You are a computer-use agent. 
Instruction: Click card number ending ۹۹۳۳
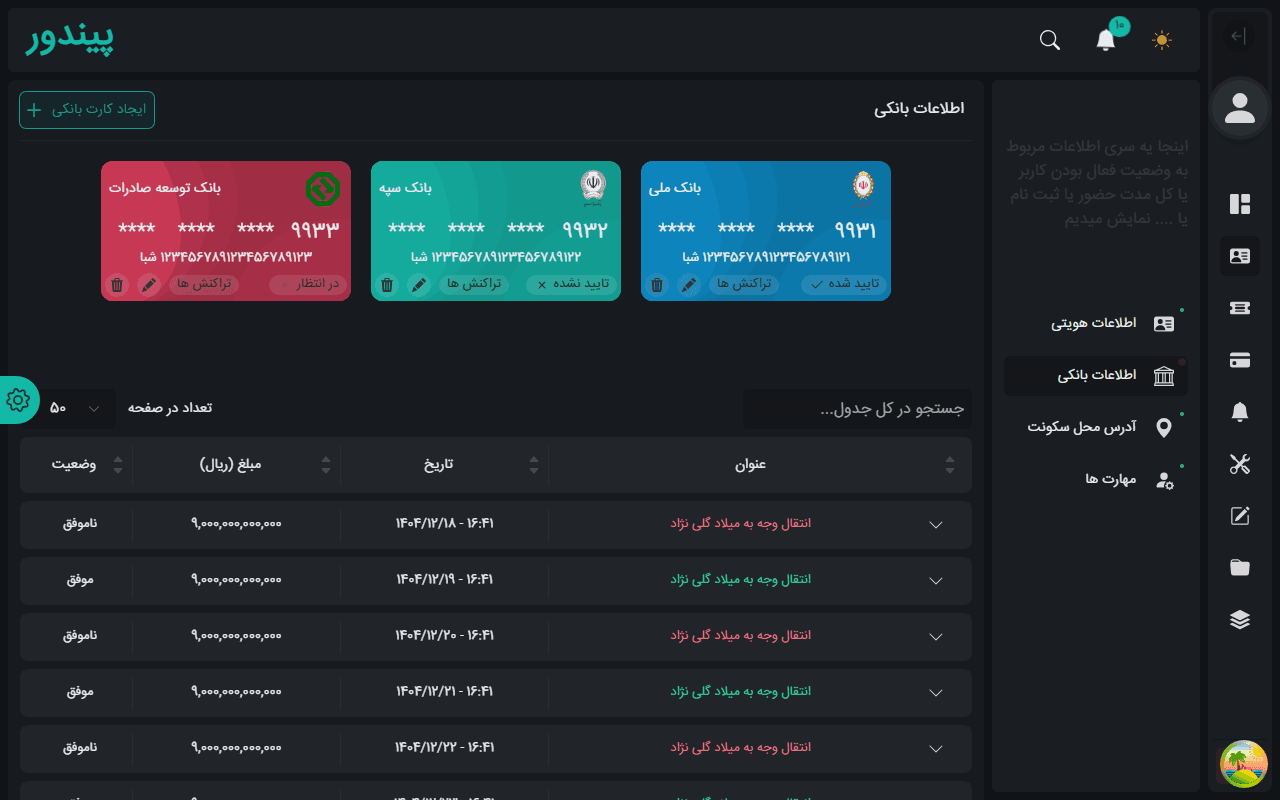[x=227, y=229]
